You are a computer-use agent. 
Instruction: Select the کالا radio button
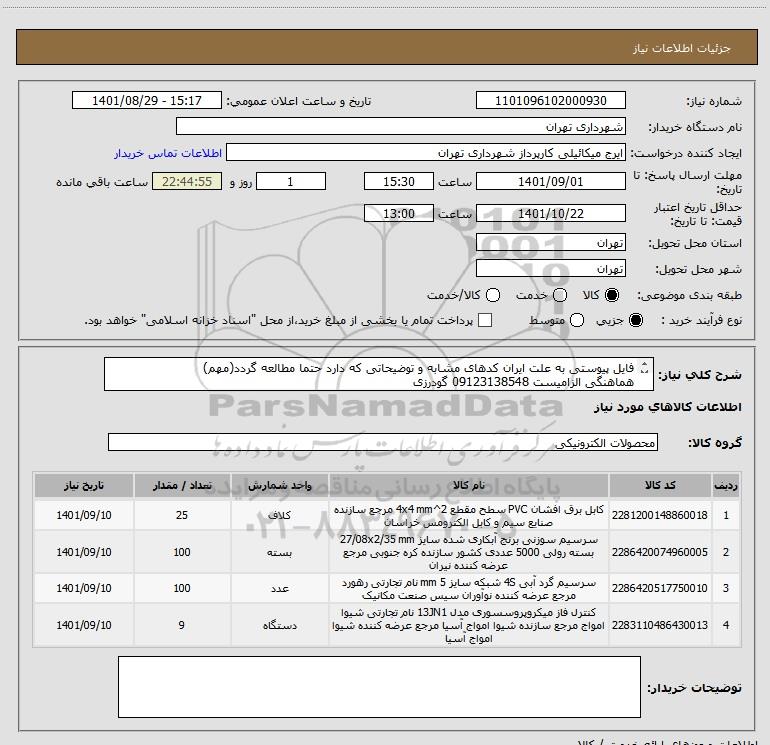click(x=612, y=295)
